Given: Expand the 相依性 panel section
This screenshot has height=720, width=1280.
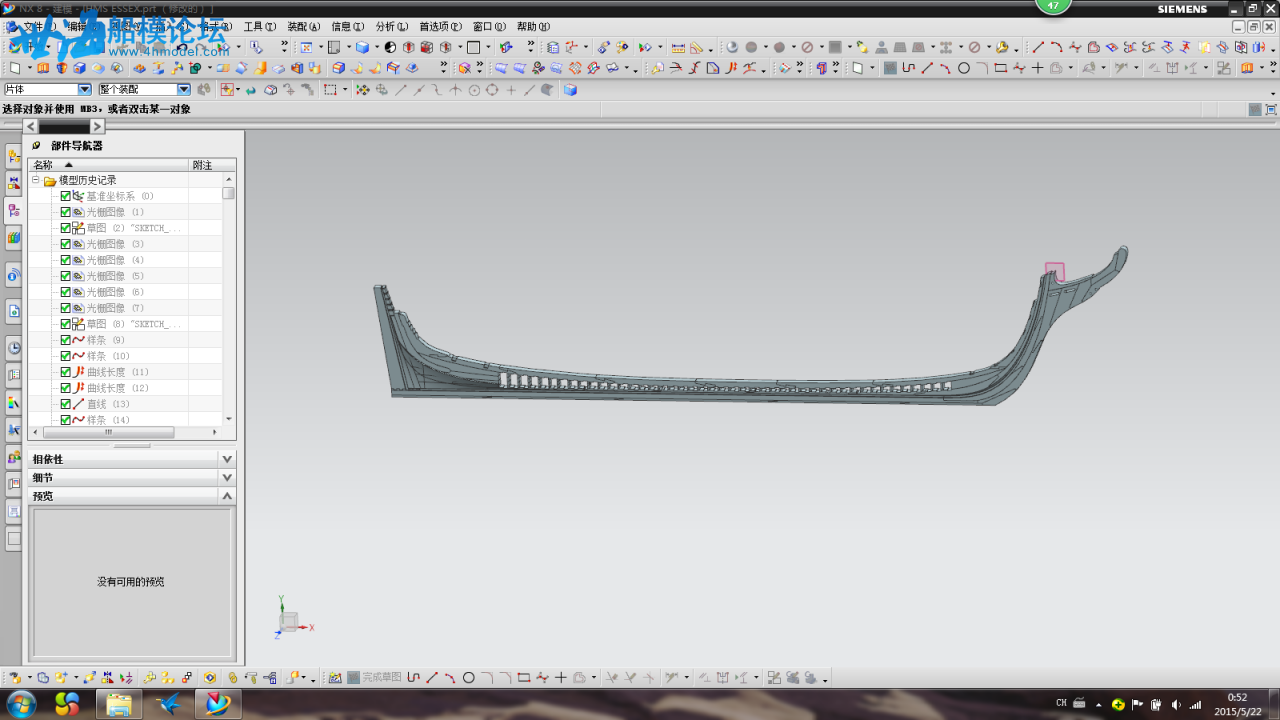Looking at the screenshot, I should 227,459.
